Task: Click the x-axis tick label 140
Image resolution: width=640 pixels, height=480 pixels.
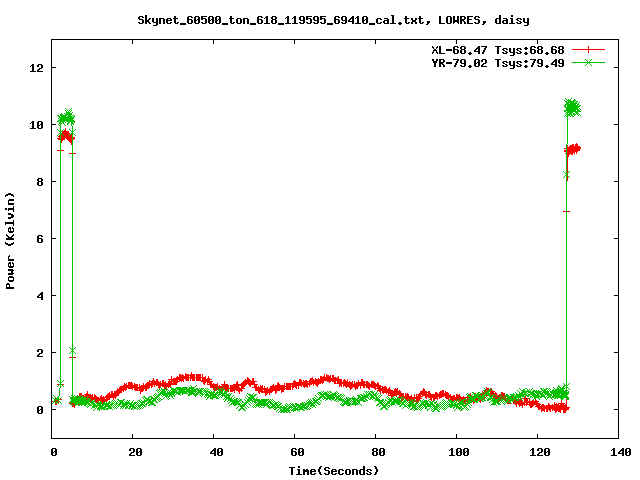Action: tap(621, 452)
